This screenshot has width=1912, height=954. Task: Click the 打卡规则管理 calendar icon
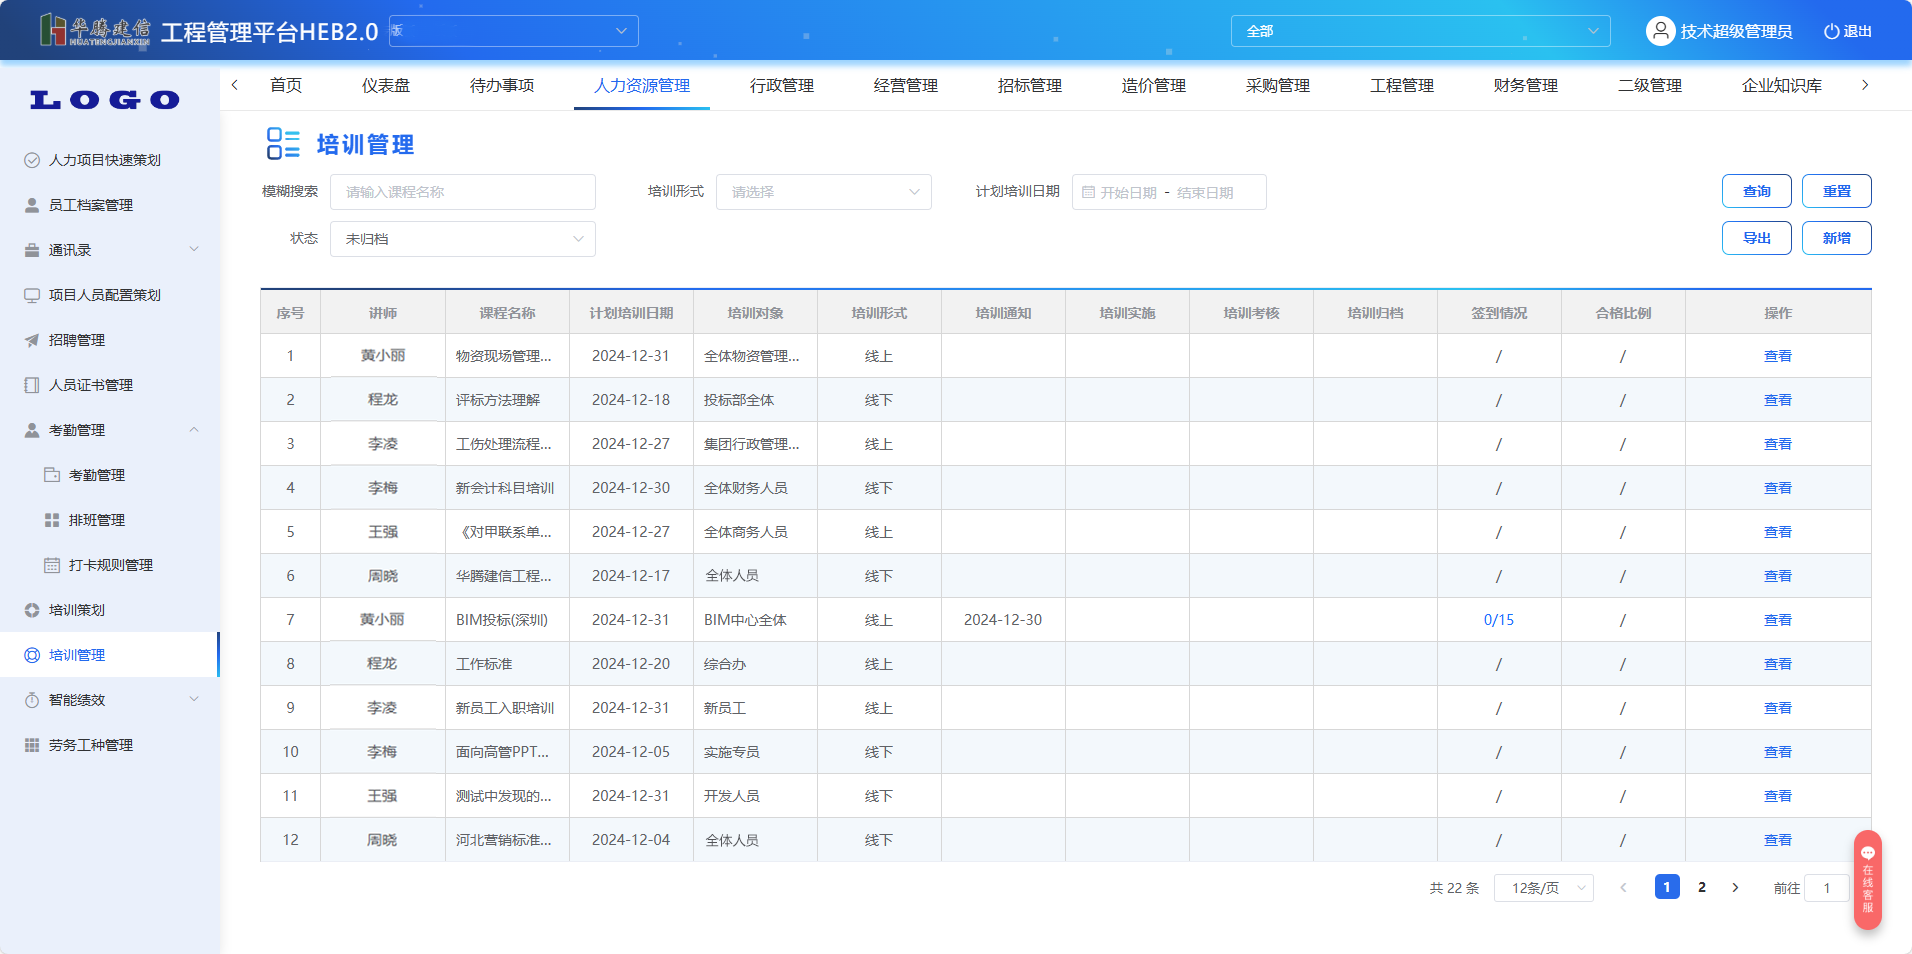52,565
